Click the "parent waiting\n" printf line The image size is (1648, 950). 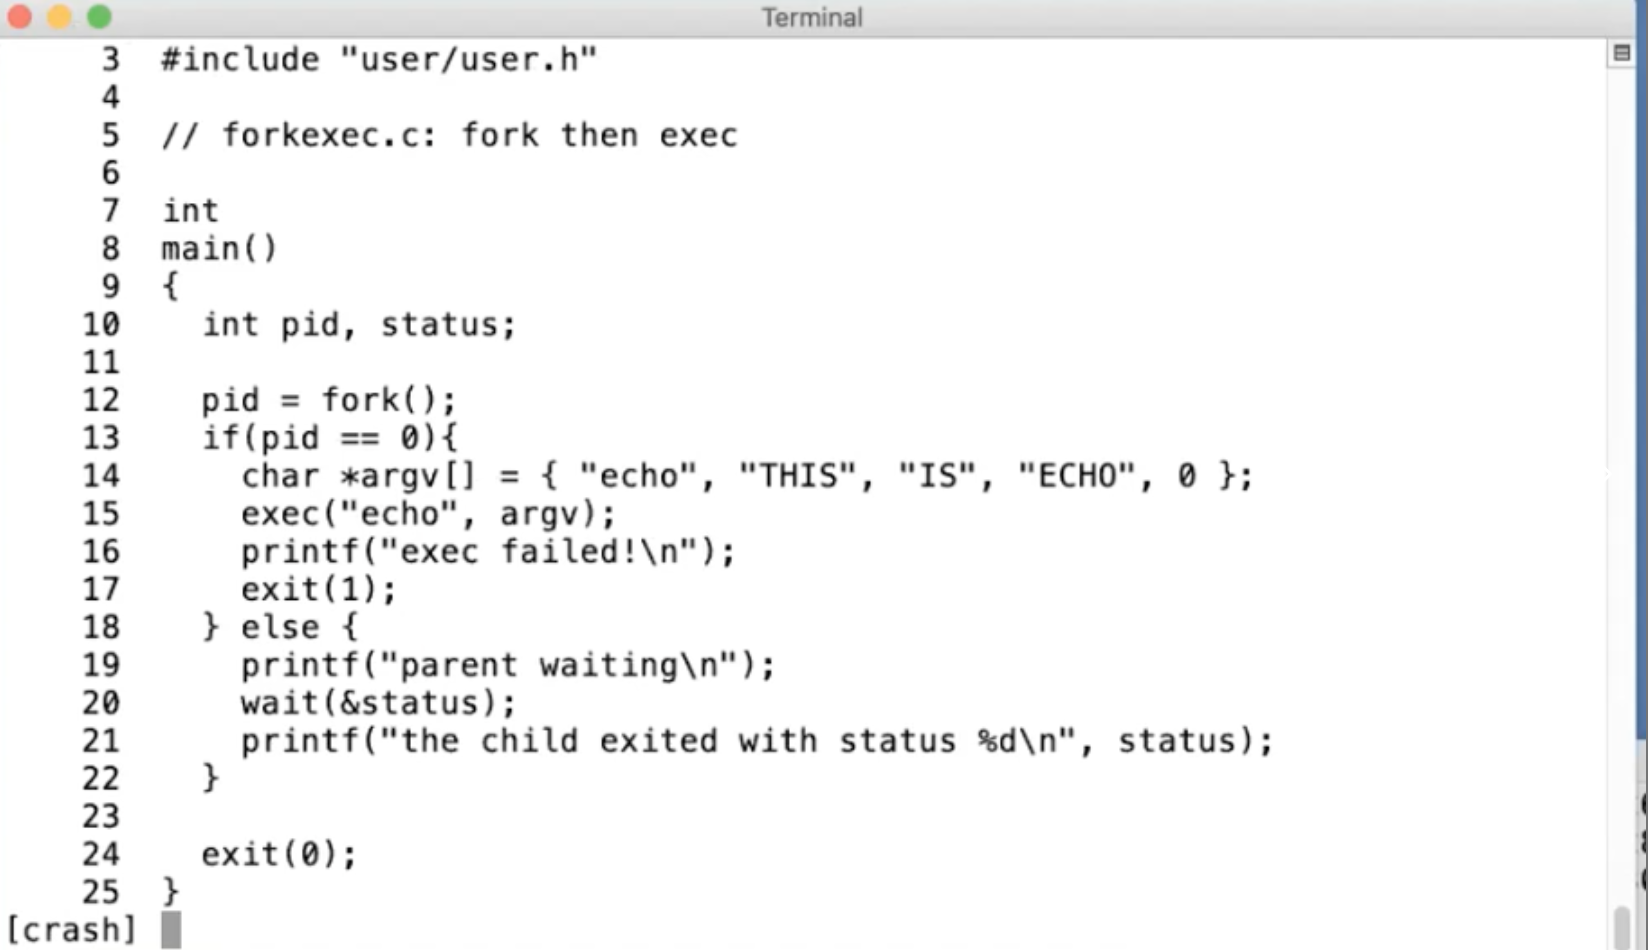point(508,665)
